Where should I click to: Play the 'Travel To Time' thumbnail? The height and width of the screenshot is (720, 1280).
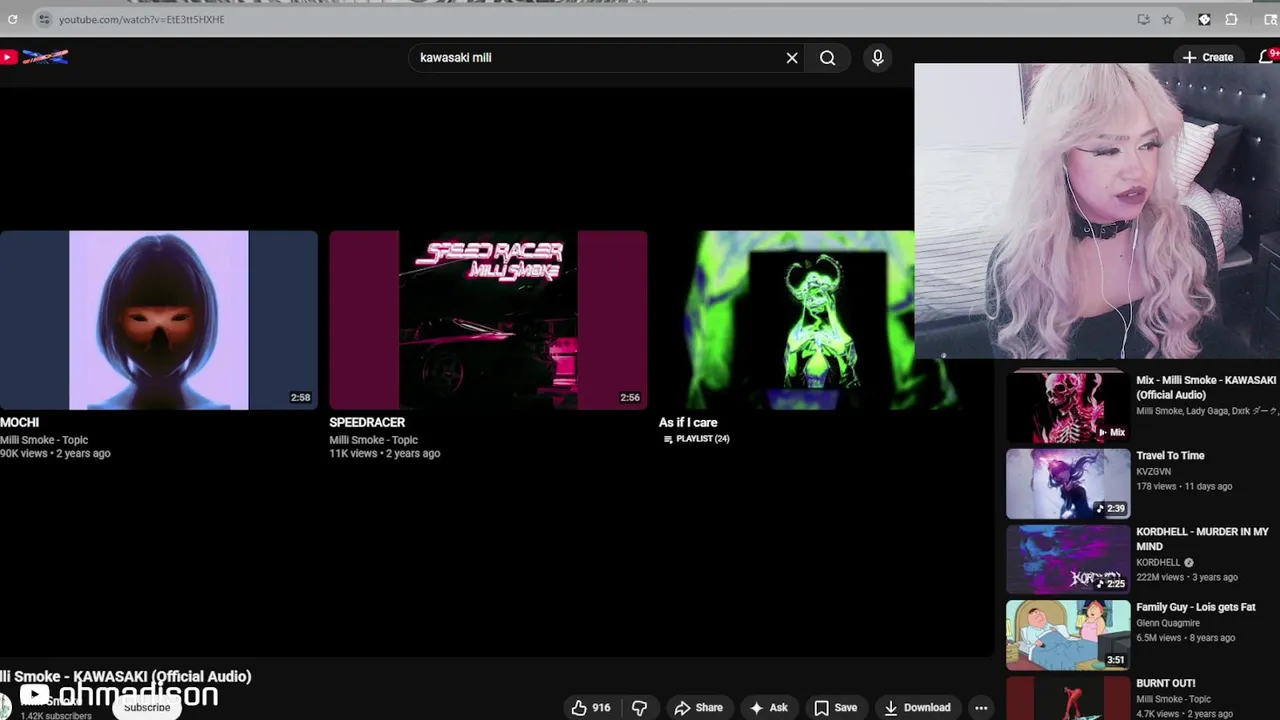1068,484
